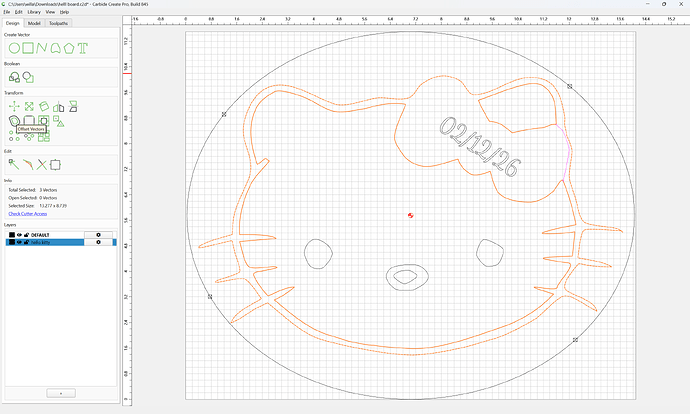Screen dimensions: 690x414
Task: Open the View menu
Action: coord(51,12)
